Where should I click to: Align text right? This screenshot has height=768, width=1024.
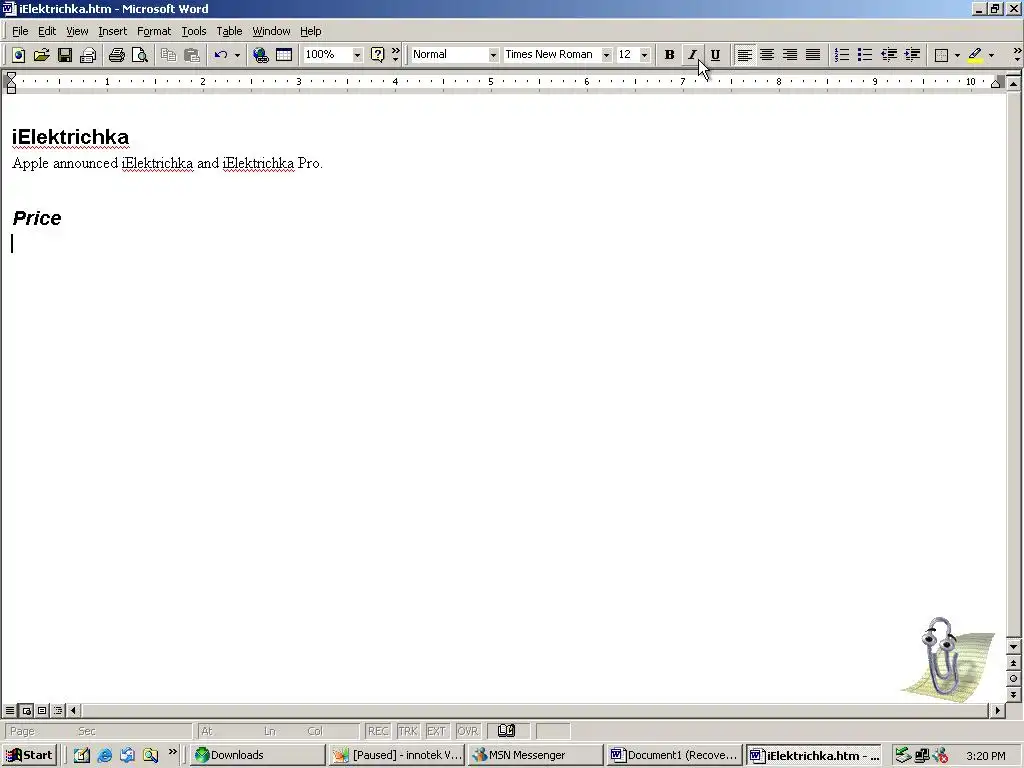tap(790, 55)
